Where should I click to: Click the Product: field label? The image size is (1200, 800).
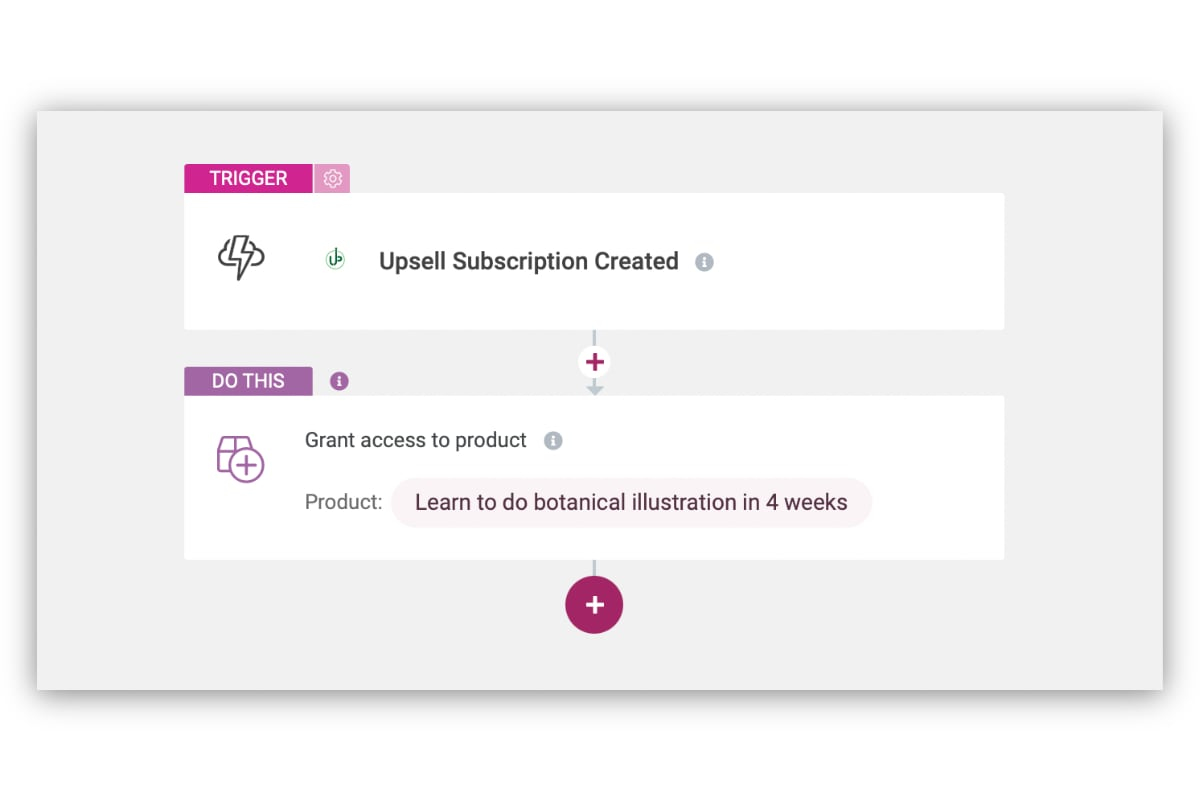click(x=343, y=502)
